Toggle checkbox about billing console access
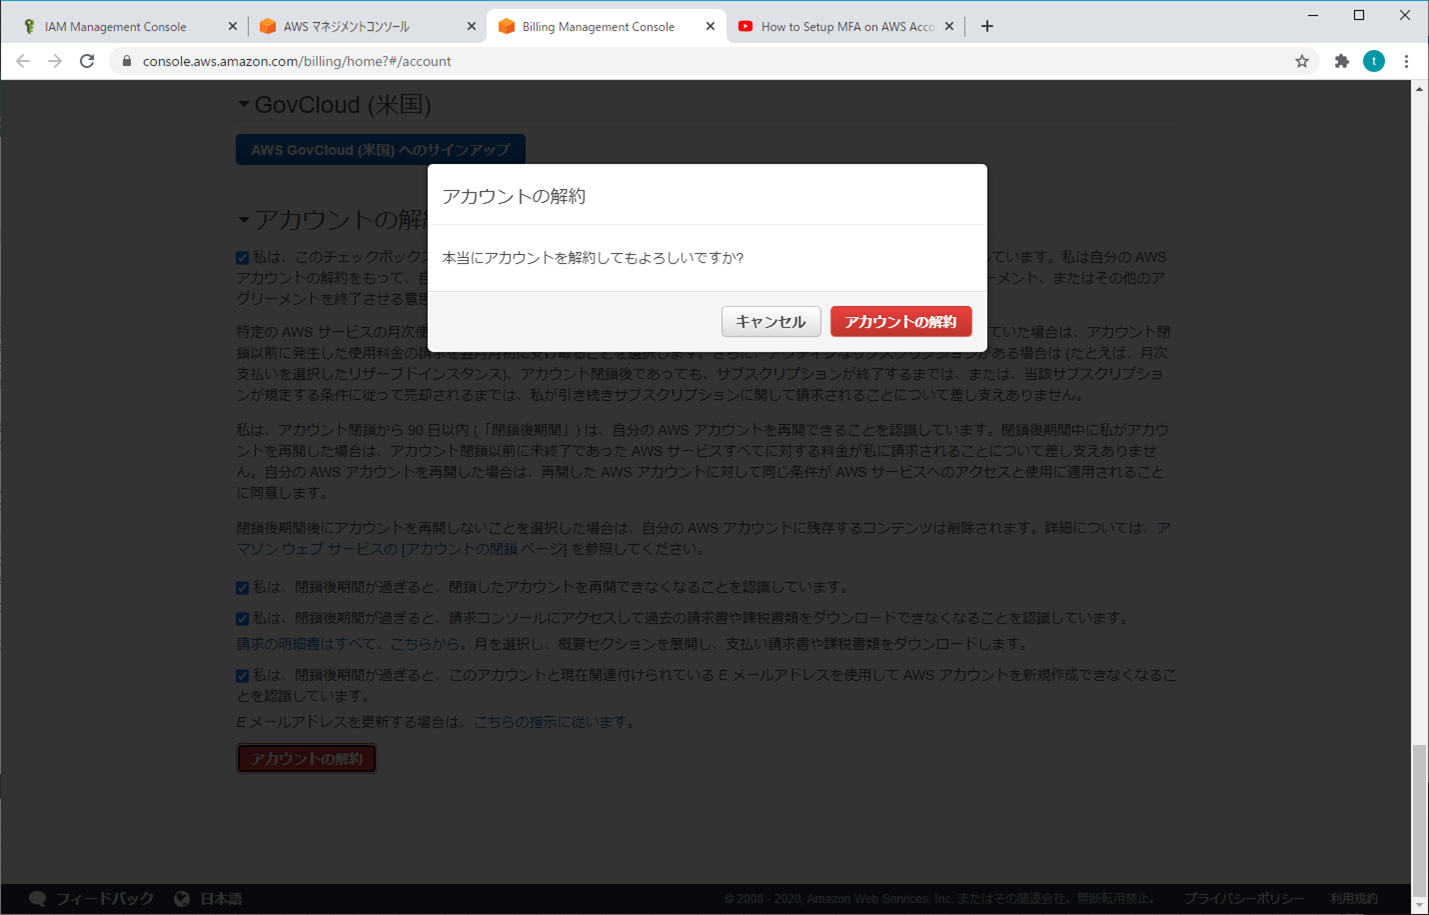This screenshot has height=915, width=1429. coord(242,619)
